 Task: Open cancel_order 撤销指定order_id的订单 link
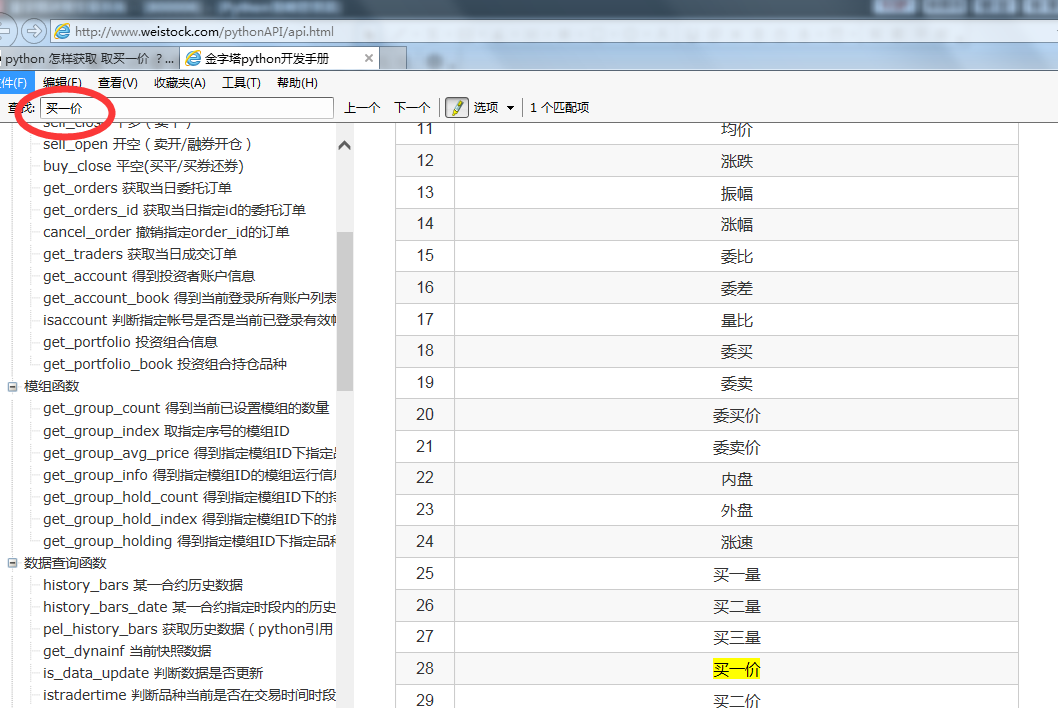[x=166, y=232]
